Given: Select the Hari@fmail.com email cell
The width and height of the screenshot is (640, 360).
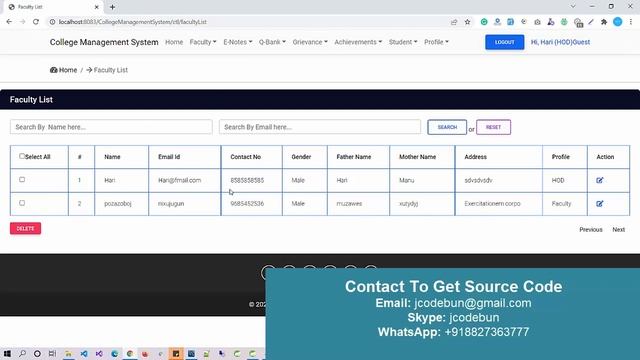Looking at the screenshot, I should tap(180, 180).
